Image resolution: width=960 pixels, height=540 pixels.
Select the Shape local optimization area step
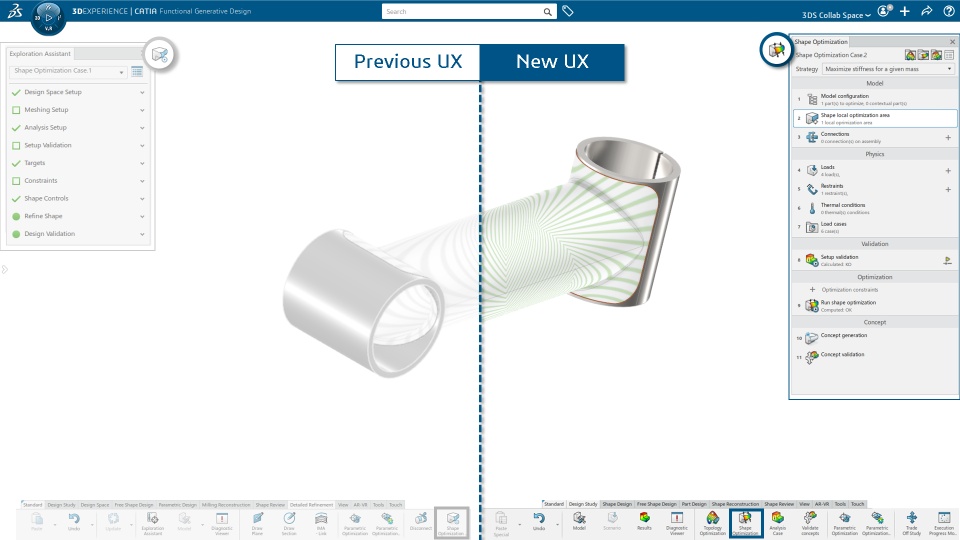click(875, 118)
